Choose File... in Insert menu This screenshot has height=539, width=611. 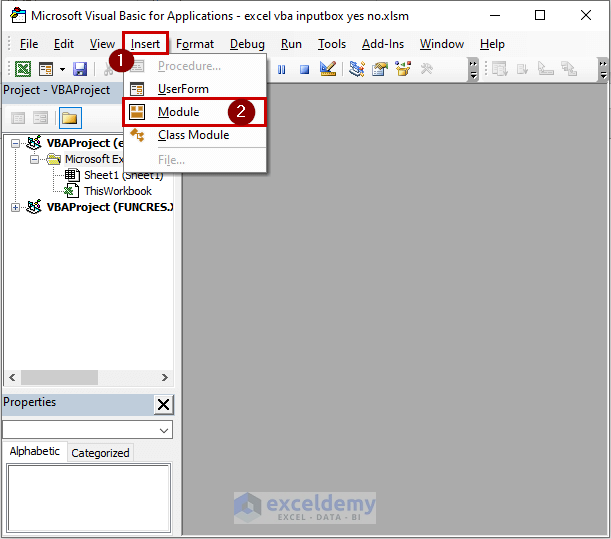195,160
